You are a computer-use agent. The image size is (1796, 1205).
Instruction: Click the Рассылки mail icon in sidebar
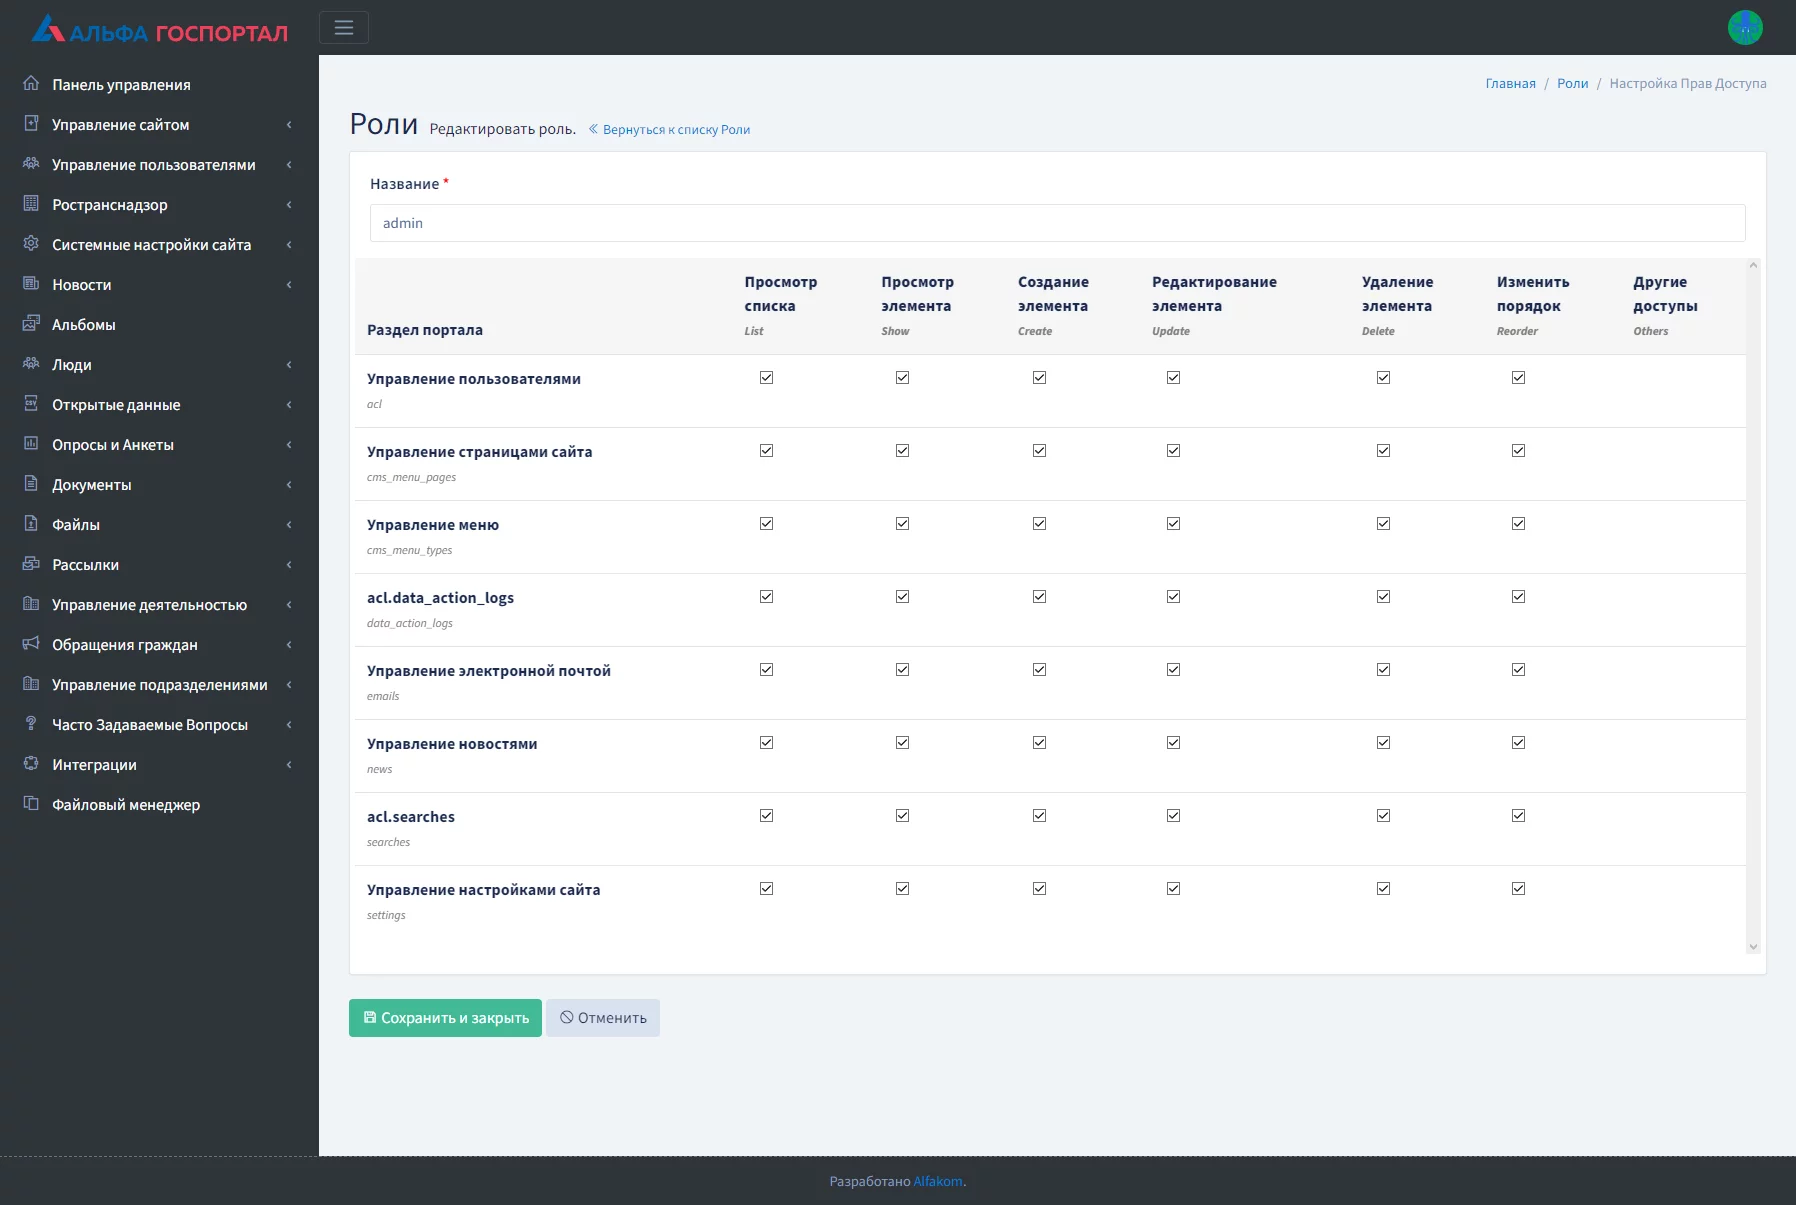click(x=31, y=564)
